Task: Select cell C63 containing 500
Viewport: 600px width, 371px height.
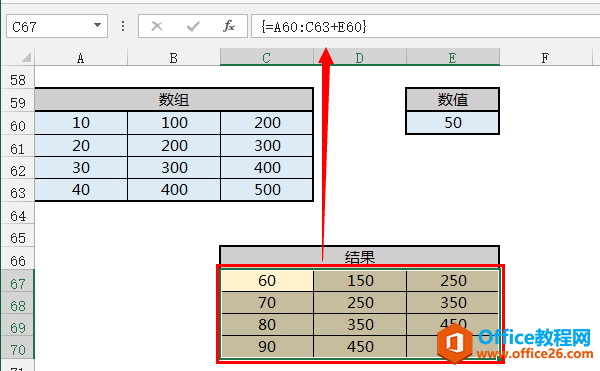Action: tap(267, 190)
